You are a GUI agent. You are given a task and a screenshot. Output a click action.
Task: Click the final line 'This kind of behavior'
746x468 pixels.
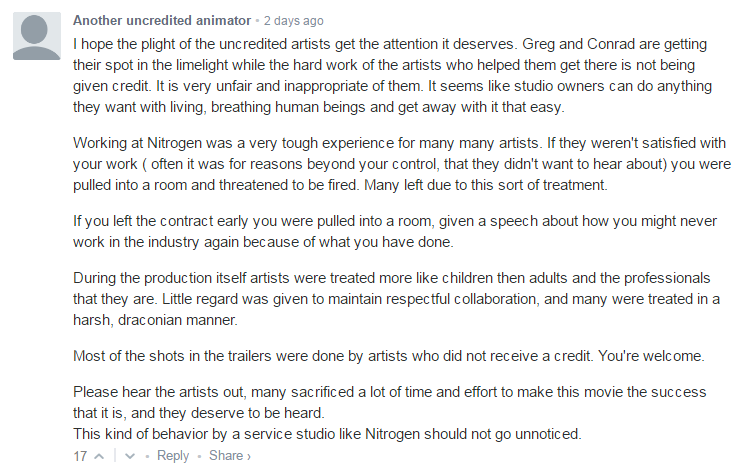click(x=327, y=434)
